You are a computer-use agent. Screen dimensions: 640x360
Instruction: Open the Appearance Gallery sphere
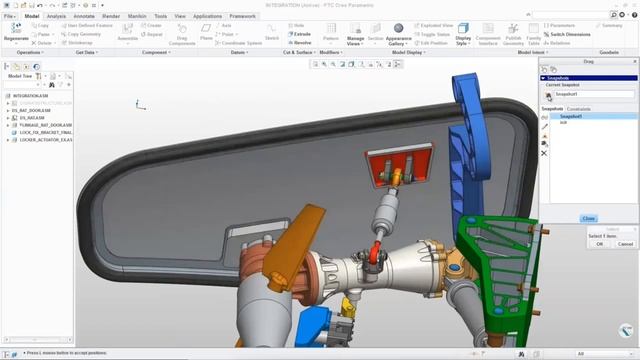(398, 28)
